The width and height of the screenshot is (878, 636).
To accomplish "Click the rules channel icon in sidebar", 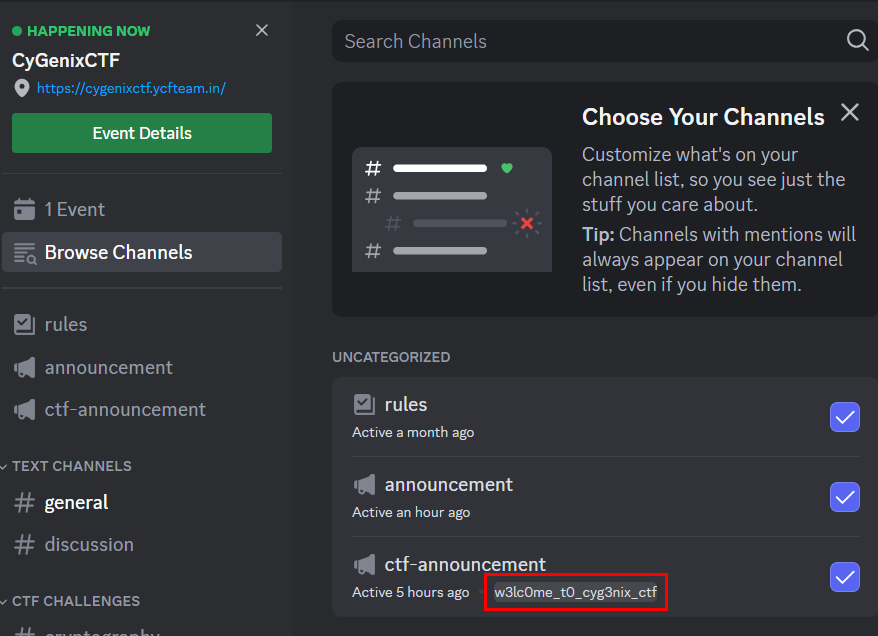I will tap(24, 325).
